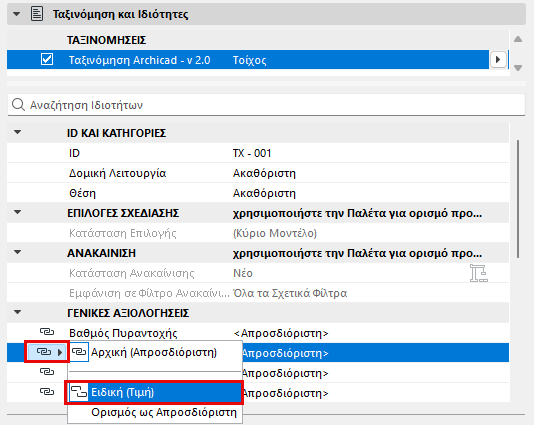Click the Βαθμός Πυραντοχής value <Απροσδιόριστη>
The height and width of the screenshot is (425, 534).
tap(281, 333)
